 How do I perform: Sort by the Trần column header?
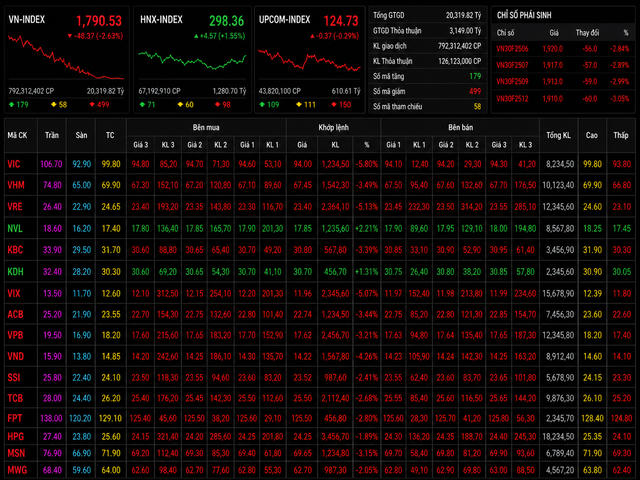52,135
